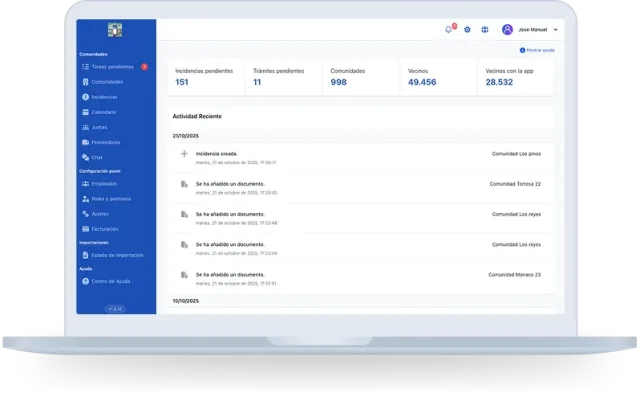Click the Incidencia creada 17:26:17 timestamp
640x397 pixels.
point(236,162)
